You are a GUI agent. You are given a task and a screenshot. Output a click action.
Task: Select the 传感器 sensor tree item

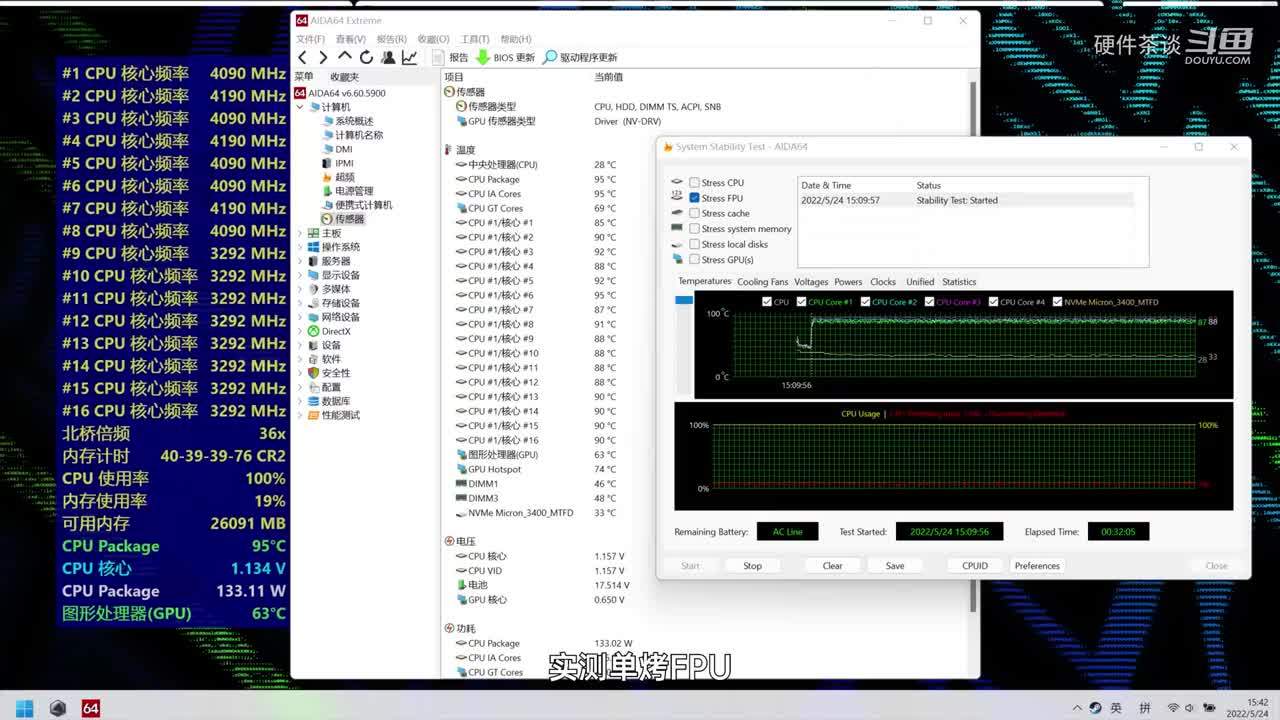pyautogui.click(x=343, y=219)
